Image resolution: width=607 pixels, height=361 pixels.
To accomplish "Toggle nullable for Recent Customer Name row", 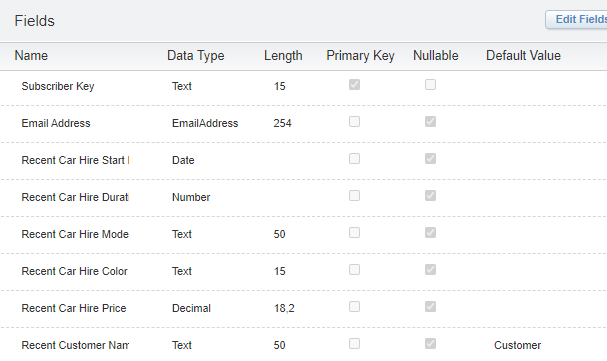I will tap(430, 344).
